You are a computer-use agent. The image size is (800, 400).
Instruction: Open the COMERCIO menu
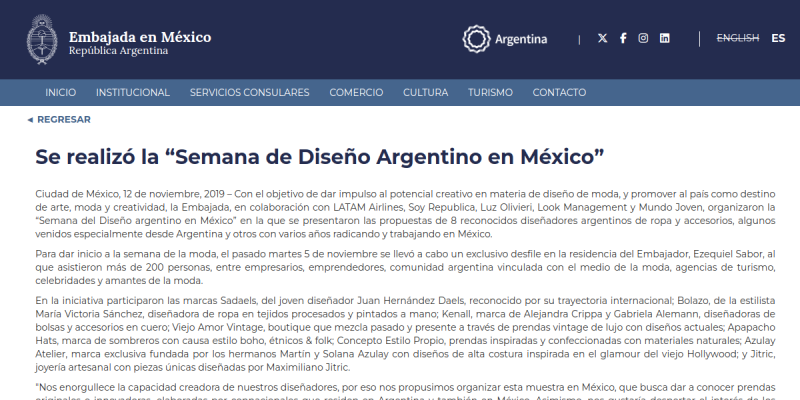pyautogui.click(x=356, y=92)
